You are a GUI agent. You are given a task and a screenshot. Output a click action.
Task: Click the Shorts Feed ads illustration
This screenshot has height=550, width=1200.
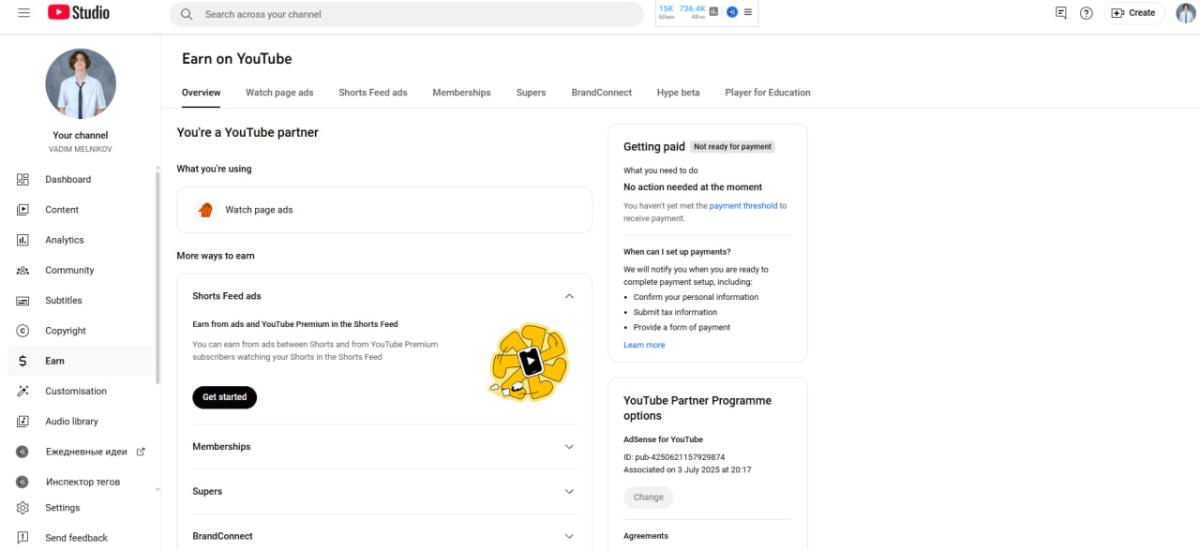[x=529, y=362]
